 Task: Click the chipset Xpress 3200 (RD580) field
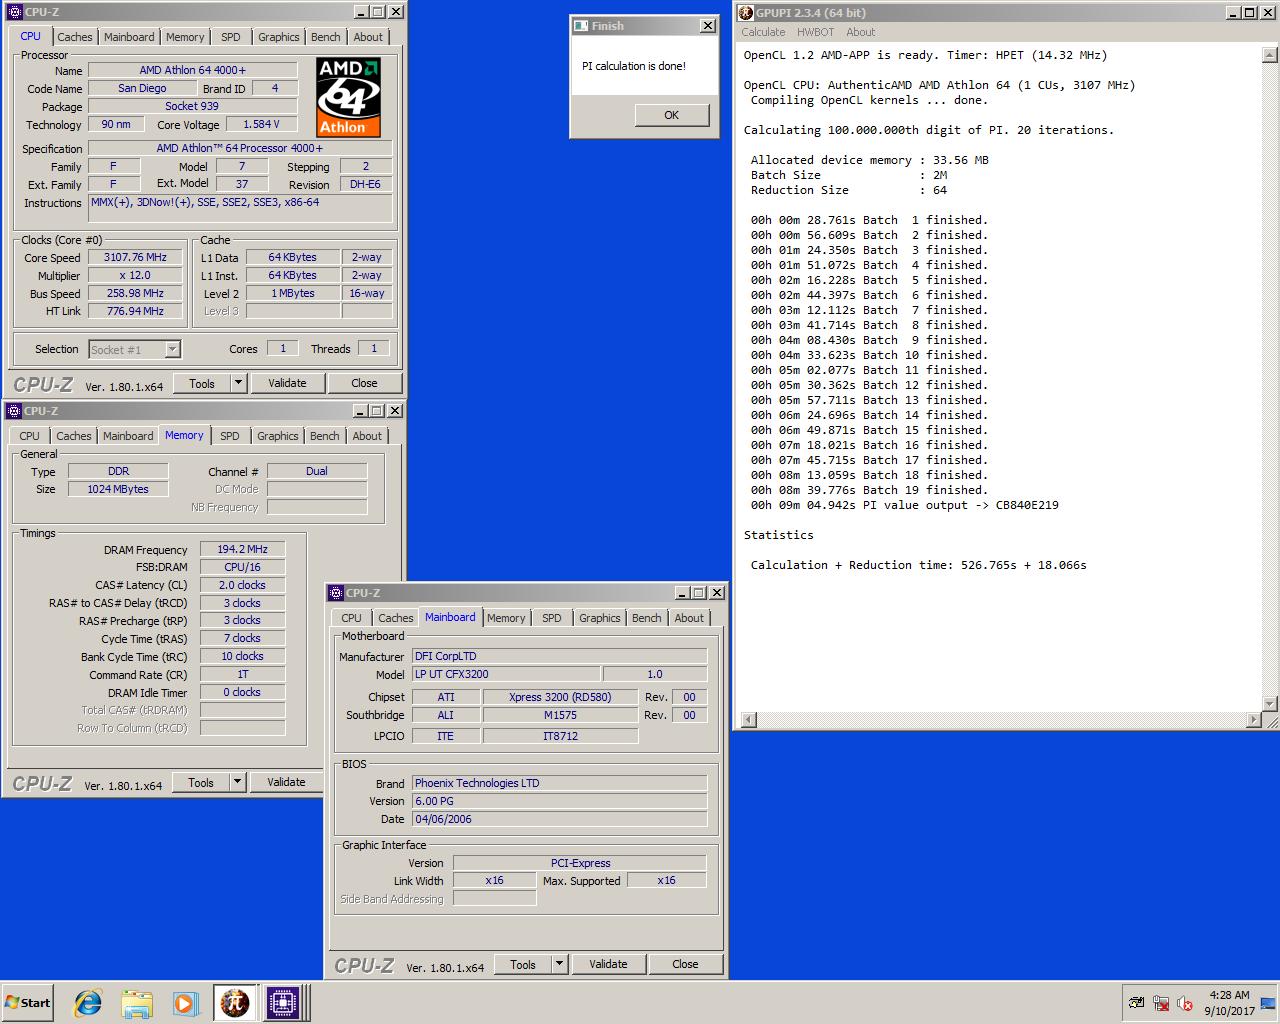click(x=560, y=697)
